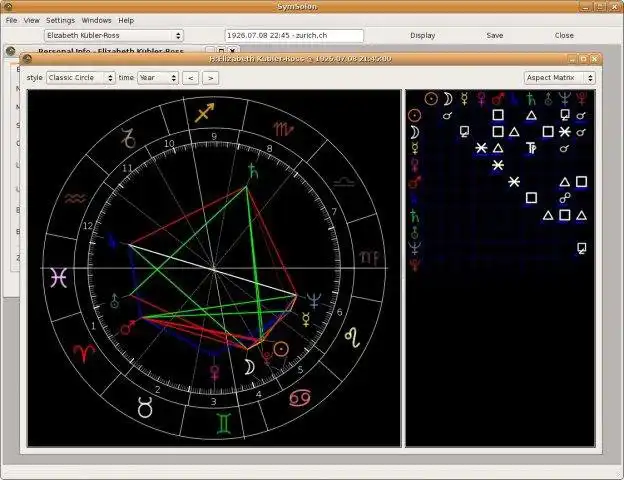Click the Aries sign on the chart wheel
This screenshot has height=480, width=624.
84,352
